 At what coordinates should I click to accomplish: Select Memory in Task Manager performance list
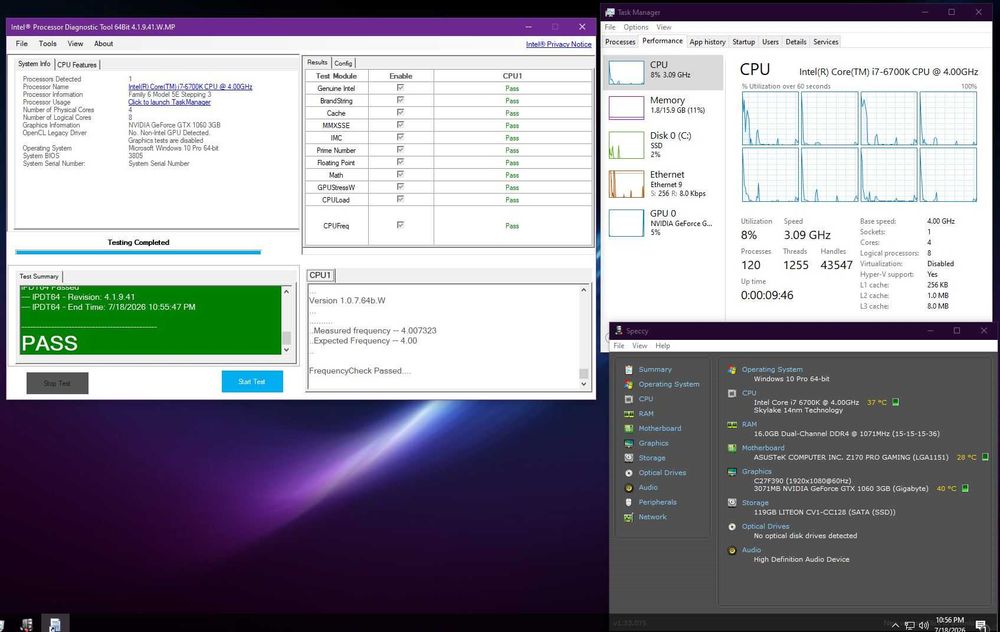pyautogui.click(x=663, y=108)
